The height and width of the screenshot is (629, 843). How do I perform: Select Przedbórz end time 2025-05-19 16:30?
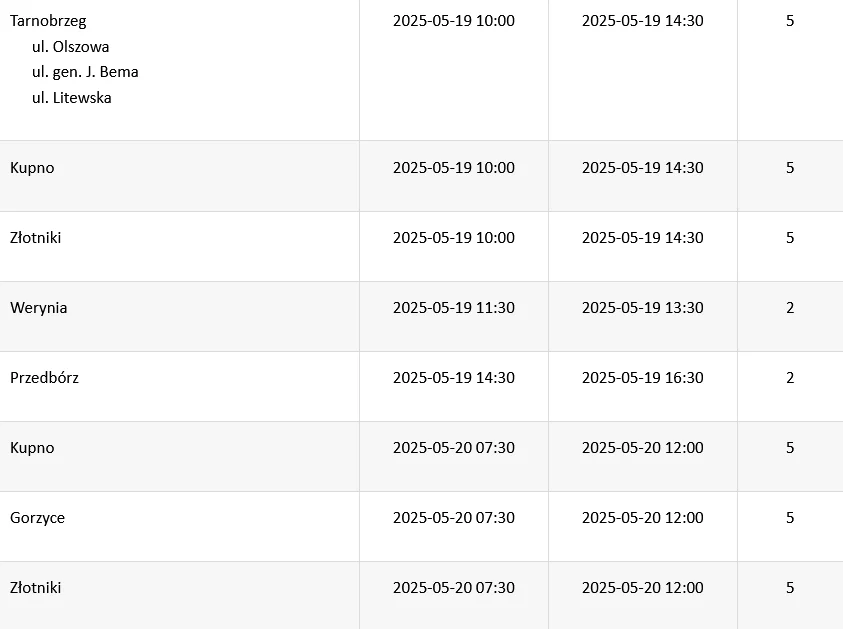(642, 378)
